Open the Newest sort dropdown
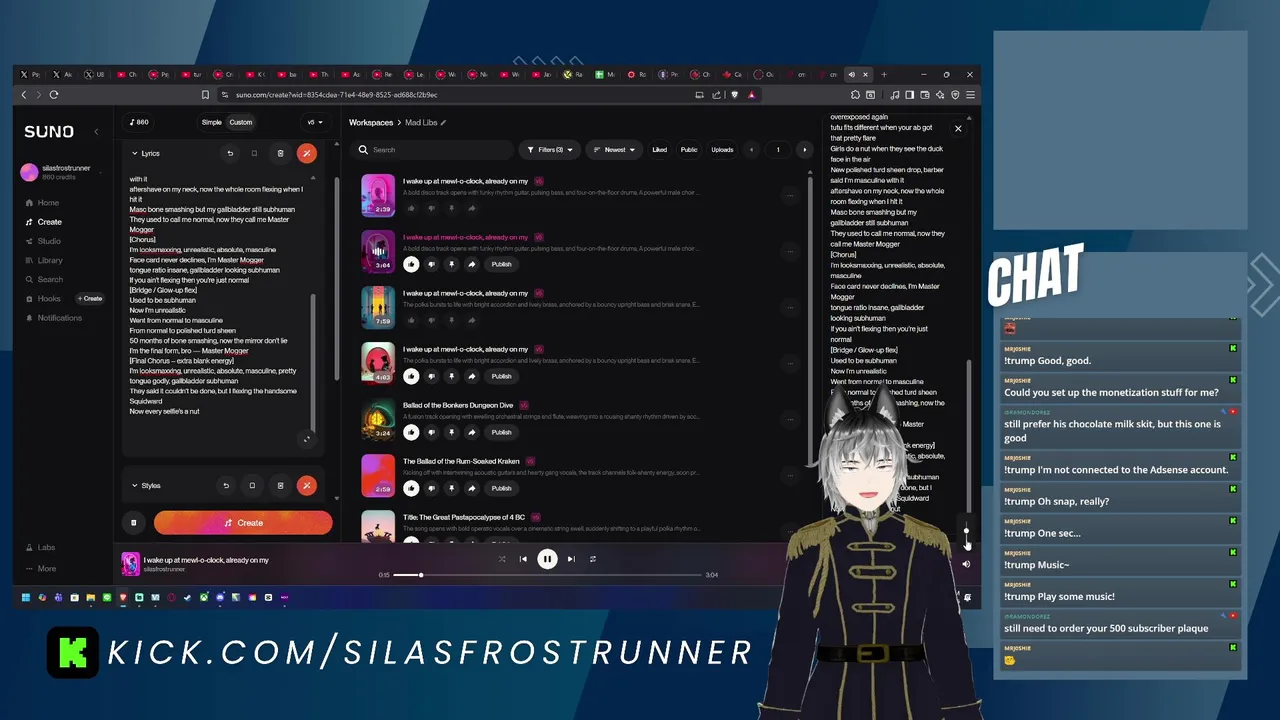The height and width of the screenshot is (720, 1280). 613,150
